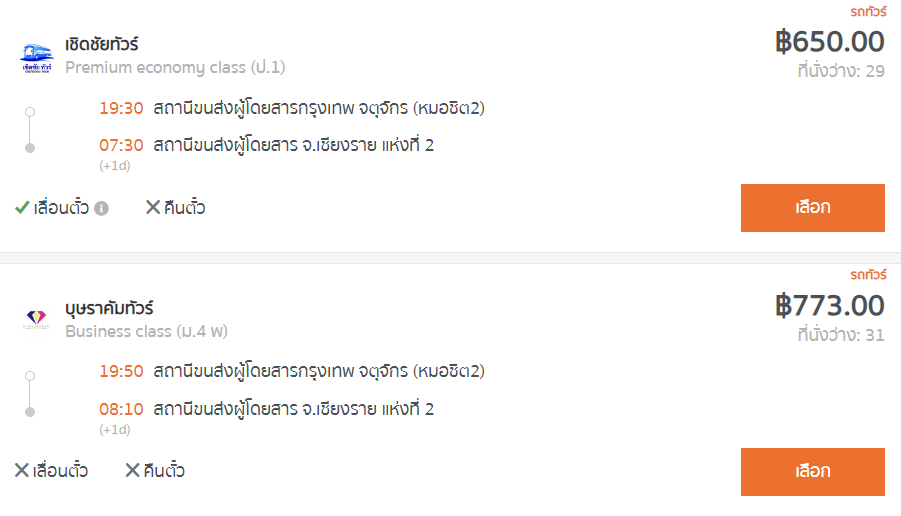The width and height of the screenshot is (901, 516).
Task: Click the X icon next to เลื่อนตั๋ว on the บุษราคัมทัวร์ trip
Action: click(21, 470)
